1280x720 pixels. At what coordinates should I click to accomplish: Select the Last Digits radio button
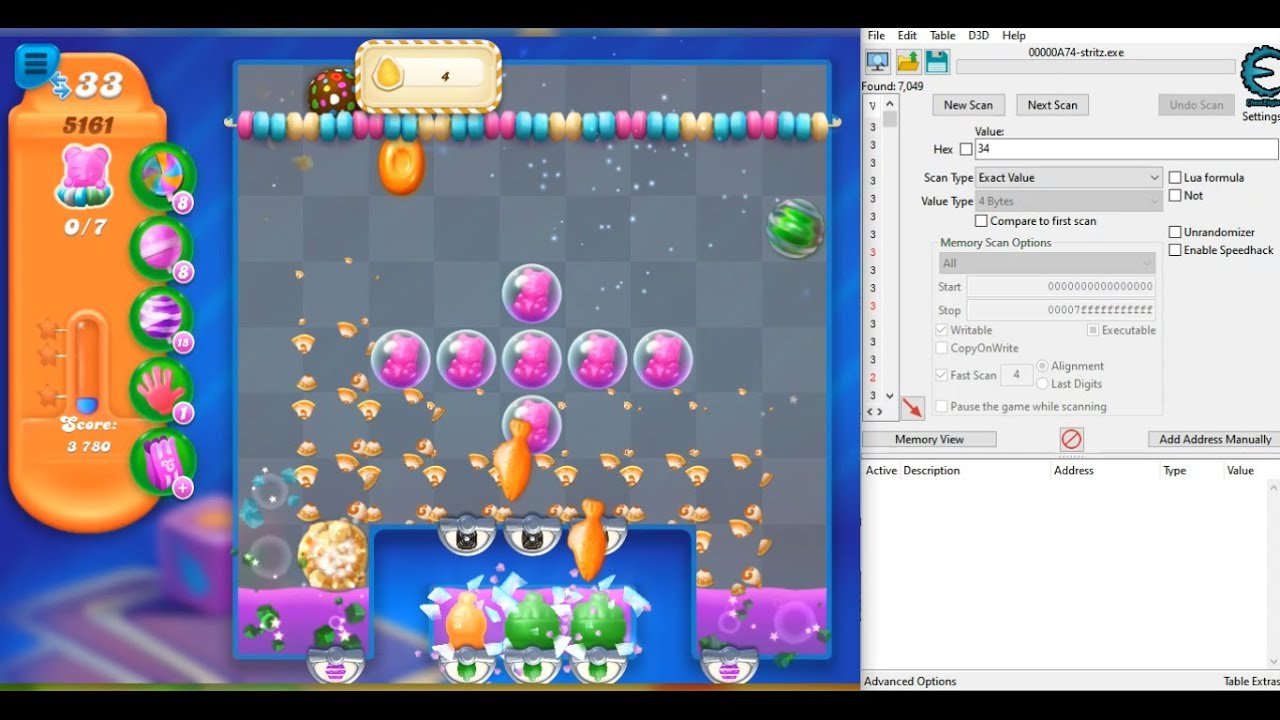1043,384
